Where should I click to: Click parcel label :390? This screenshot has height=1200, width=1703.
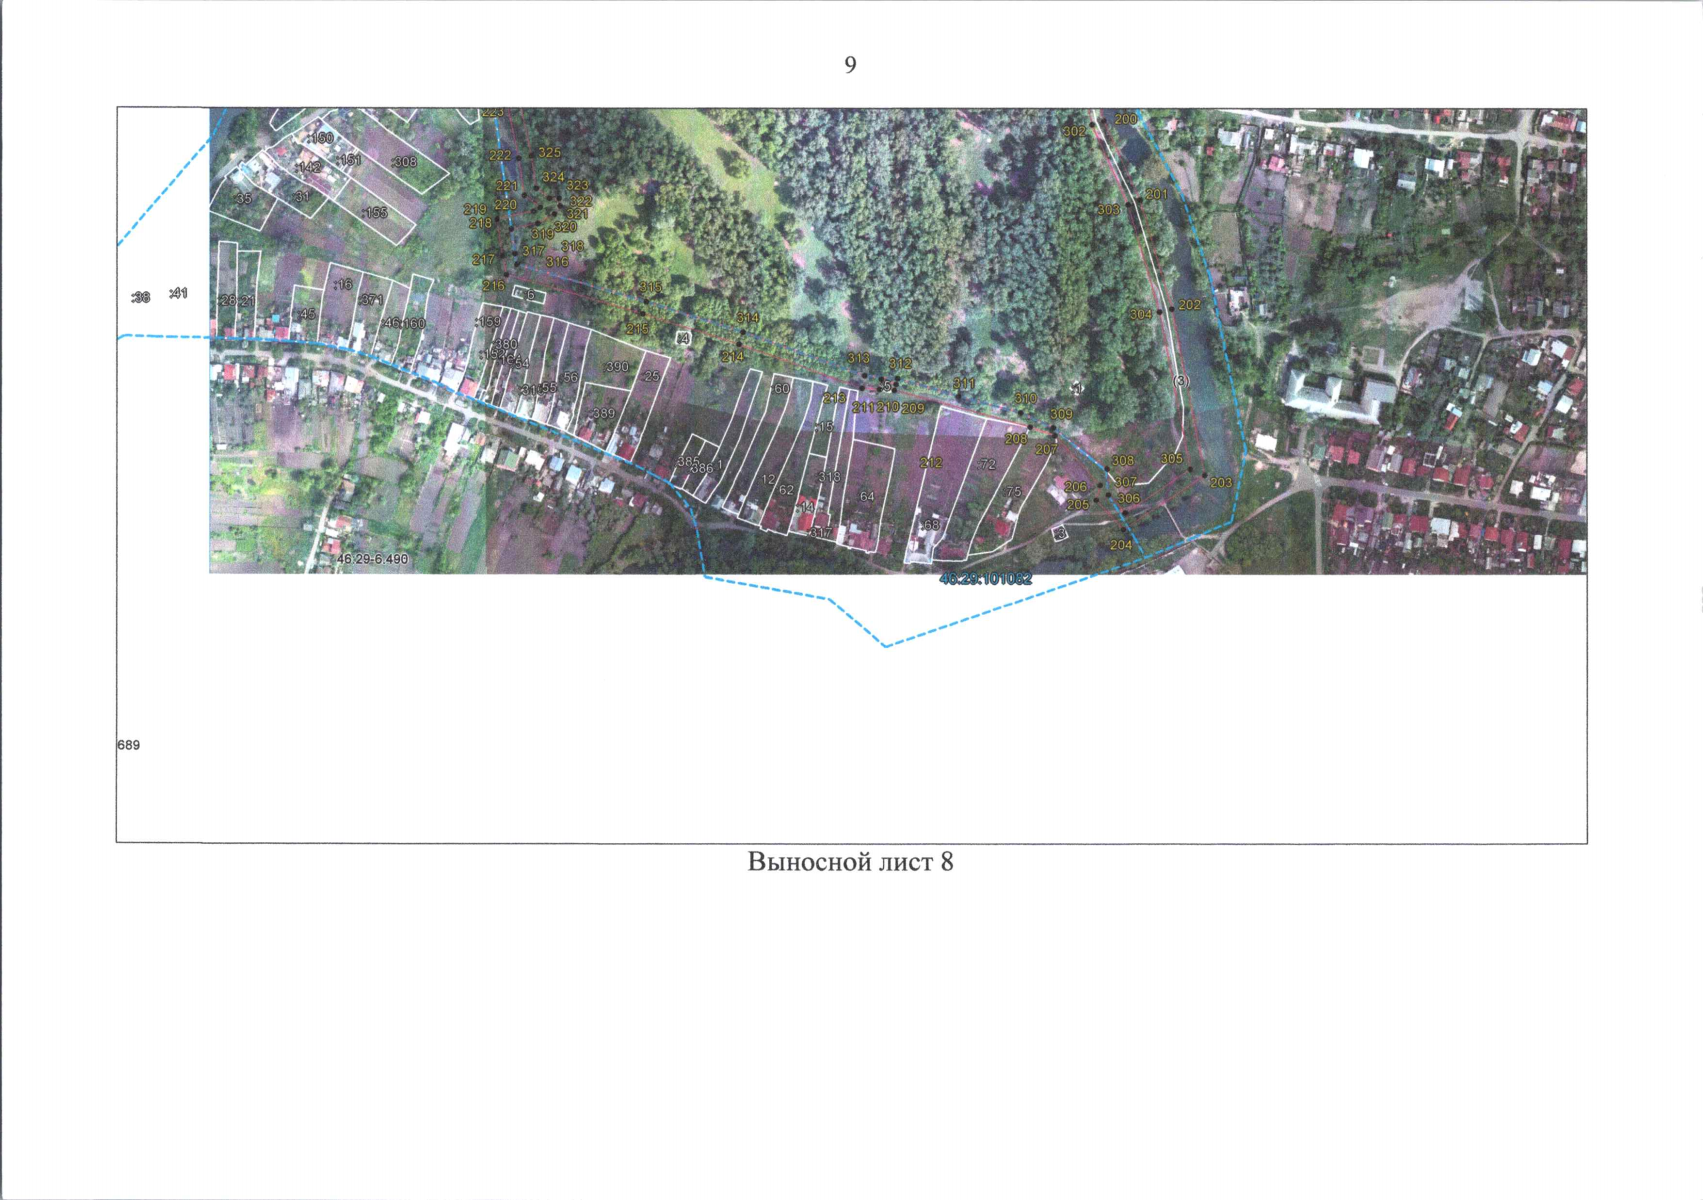coord(617,367)
